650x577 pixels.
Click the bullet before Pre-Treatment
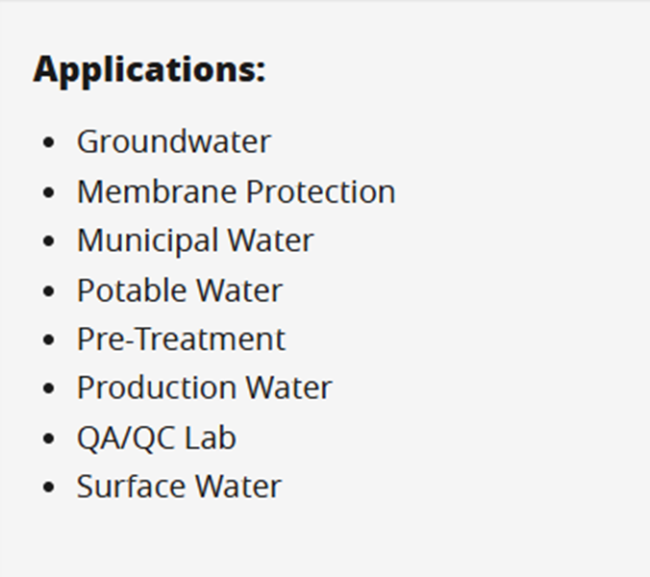pyautogui.click(x=49, y=340)
